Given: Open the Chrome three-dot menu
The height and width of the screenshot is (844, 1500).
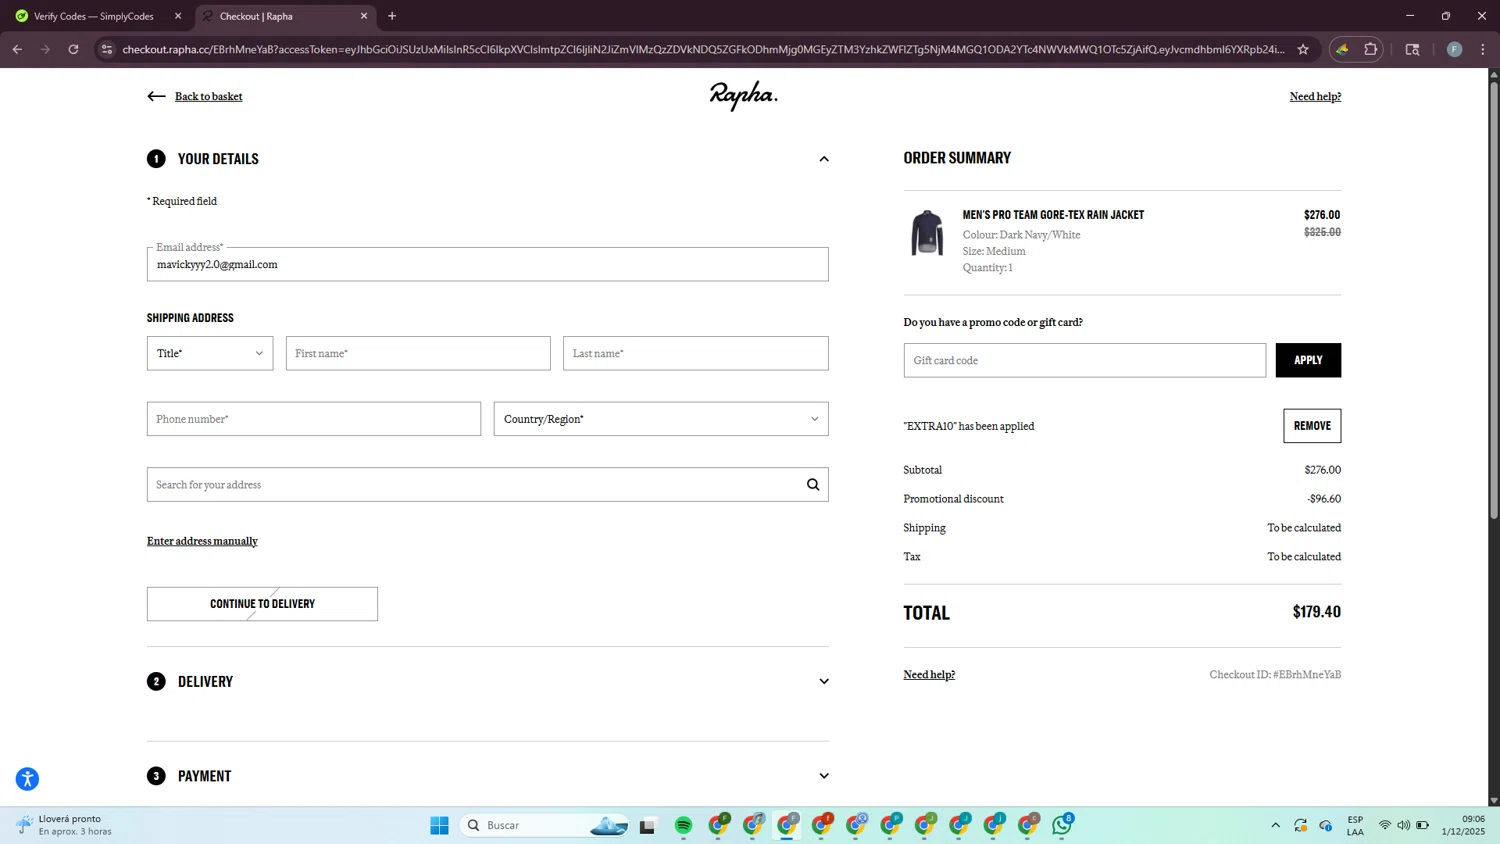Looking at the screenshot, I should click(1483, 49).
